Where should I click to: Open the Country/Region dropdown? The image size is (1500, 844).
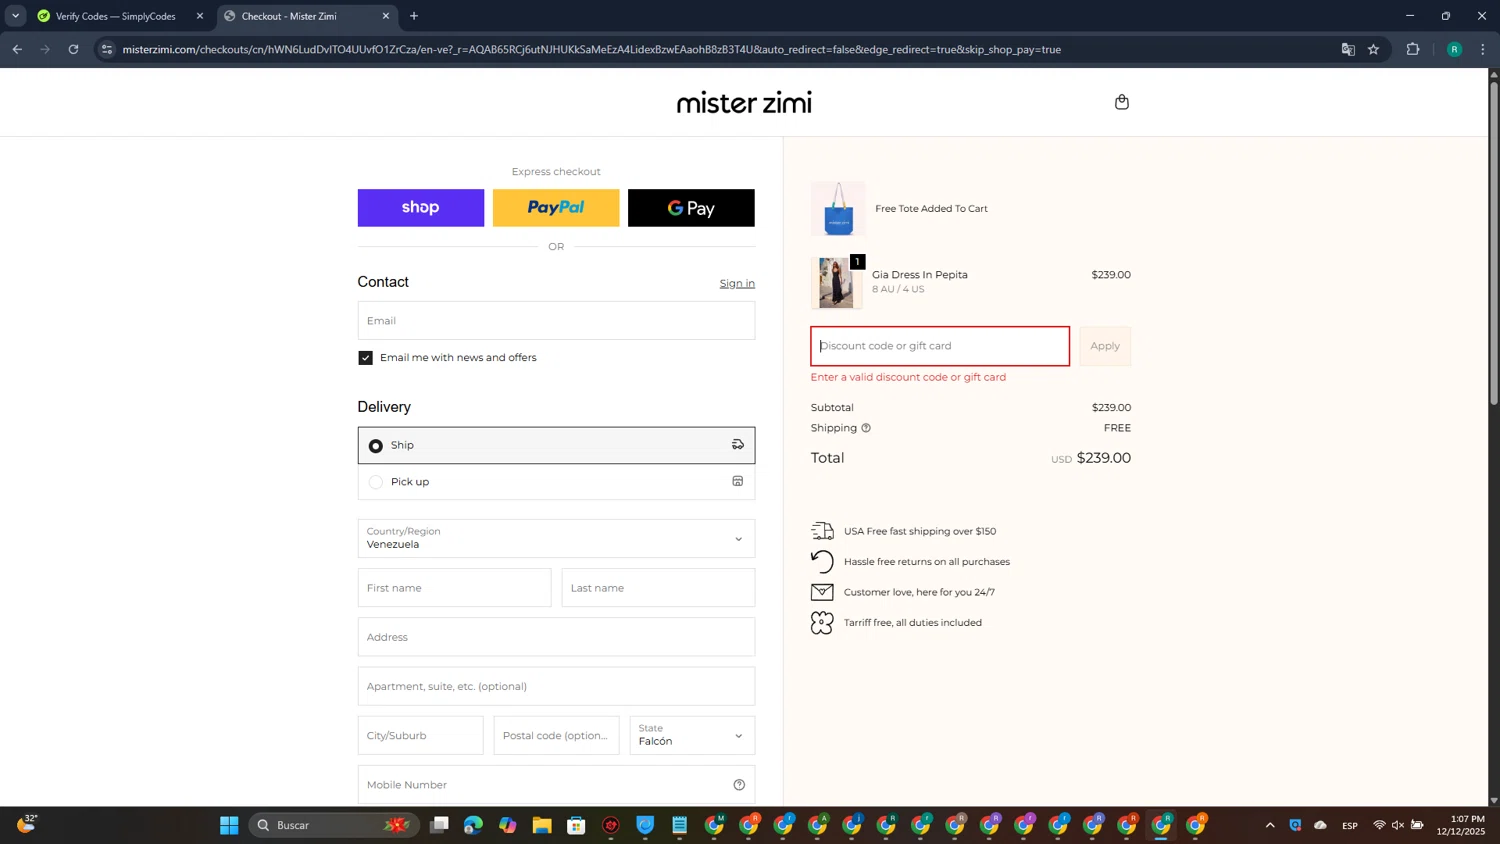[556, 538]
